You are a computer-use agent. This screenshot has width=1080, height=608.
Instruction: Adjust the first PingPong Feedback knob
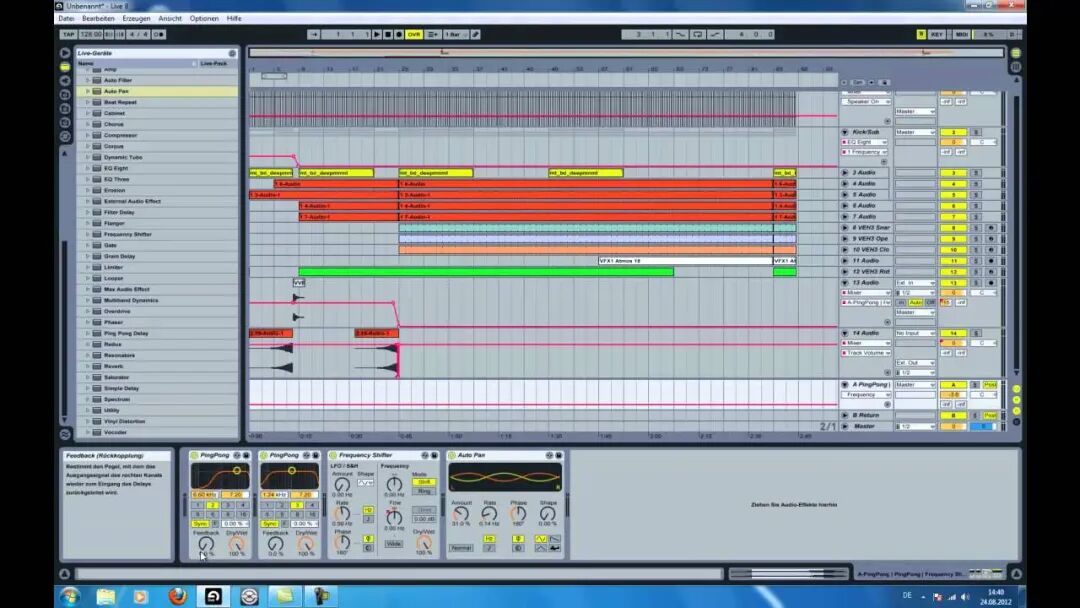206,543
